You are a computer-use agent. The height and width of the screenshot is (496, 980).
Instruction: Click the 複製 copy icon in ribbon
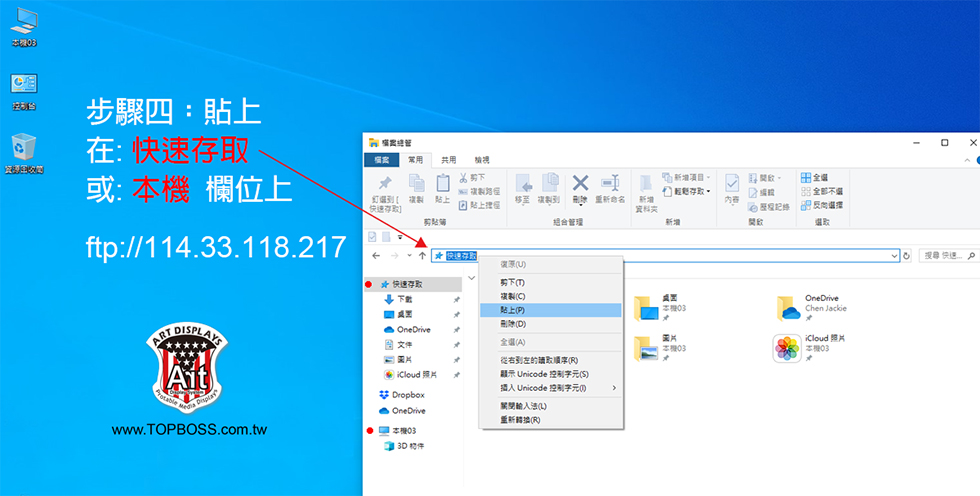click(x=415, y=184)
